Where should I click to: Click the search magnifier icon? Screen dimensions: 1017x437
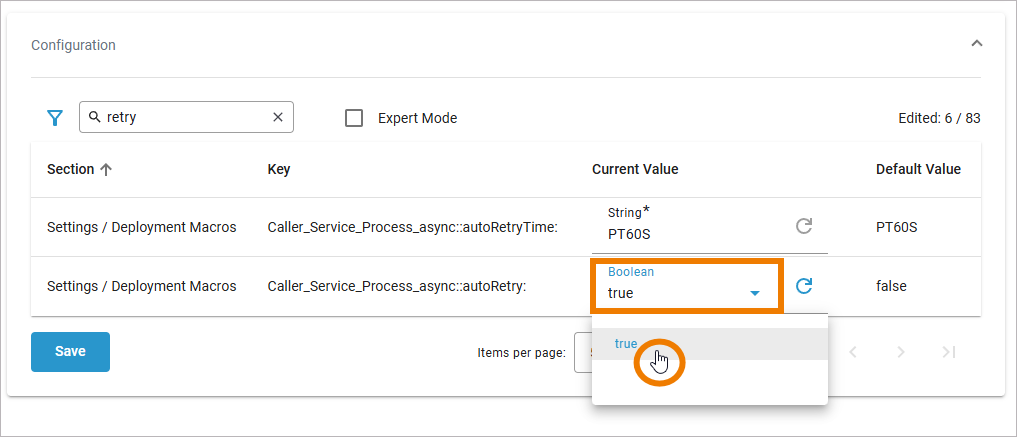(x=95, y=117)
